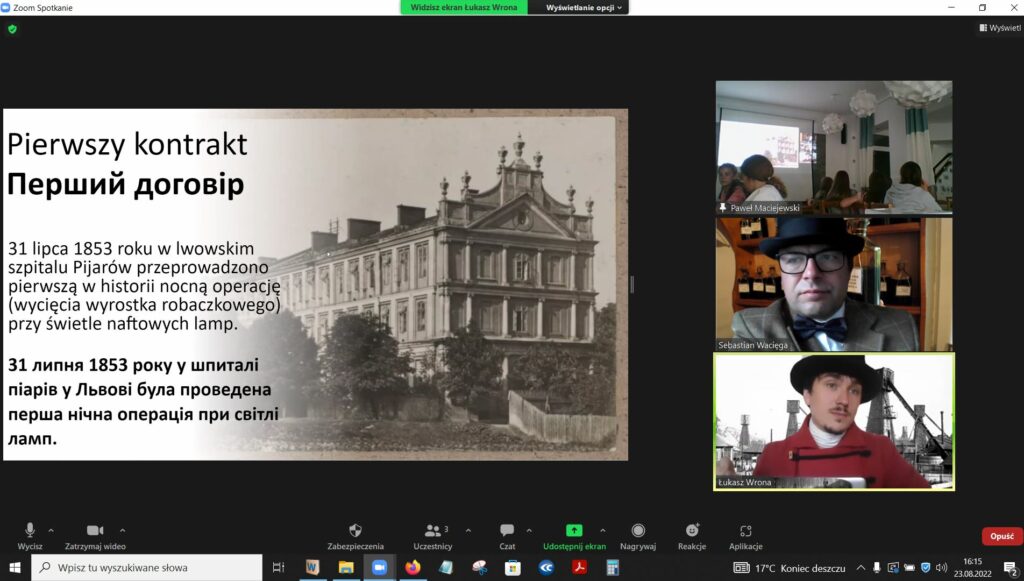Click the green encryption shield icon
The width and height of the screenshot is (1024, 581).
pyautogui.click(x=12, y=29)
